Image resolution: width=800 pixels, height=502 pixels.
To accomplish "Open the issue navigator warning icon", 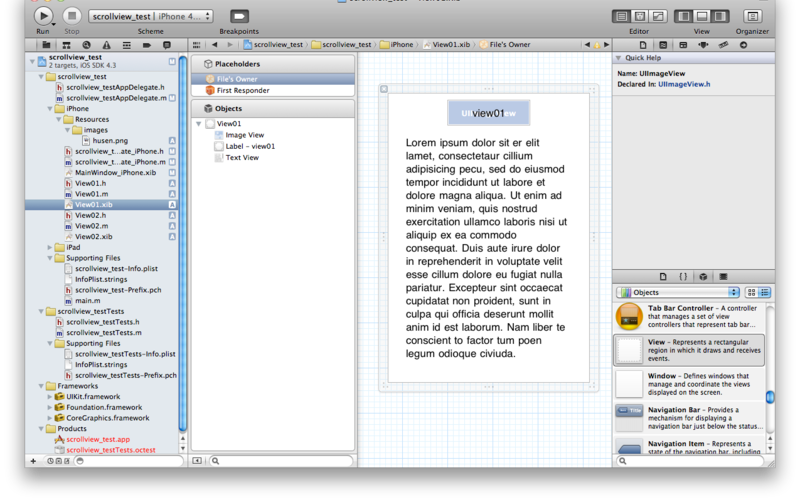I will 106,45.
